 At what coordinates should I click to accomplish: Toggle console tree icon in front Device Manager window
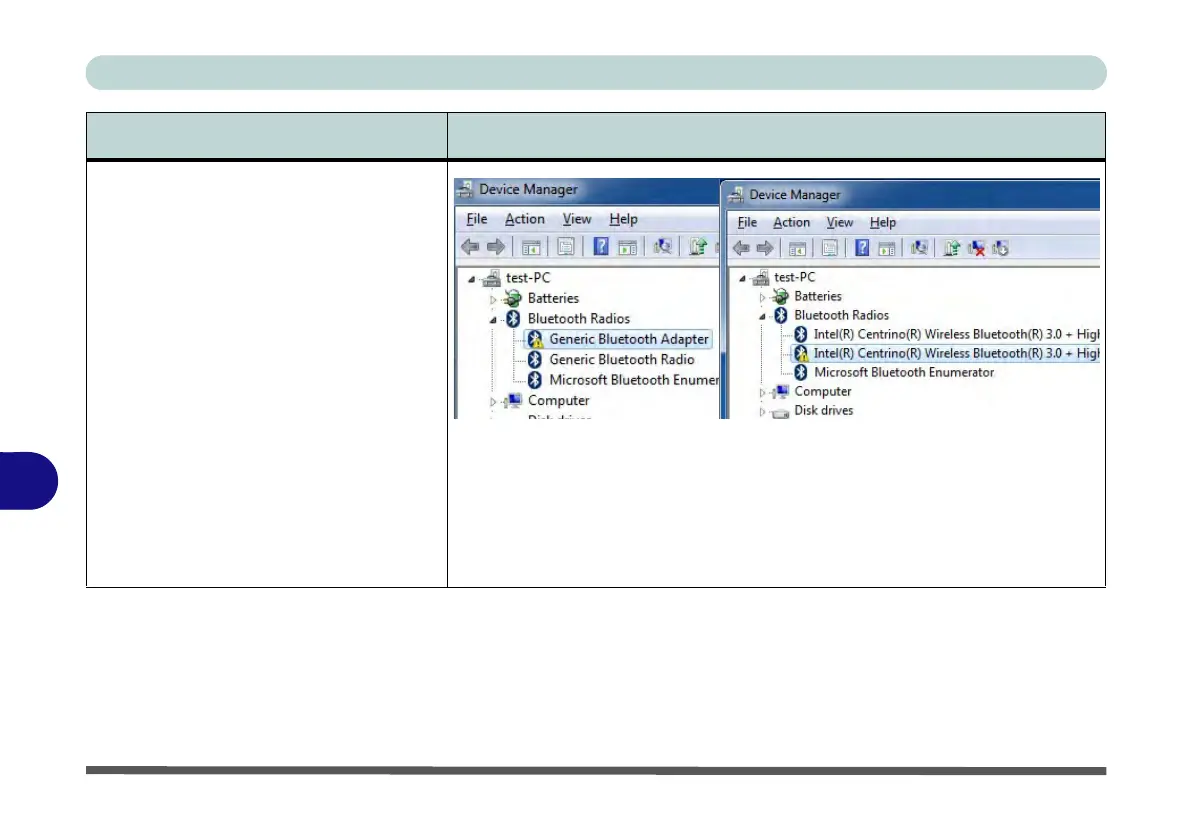(x=797, y=248)
